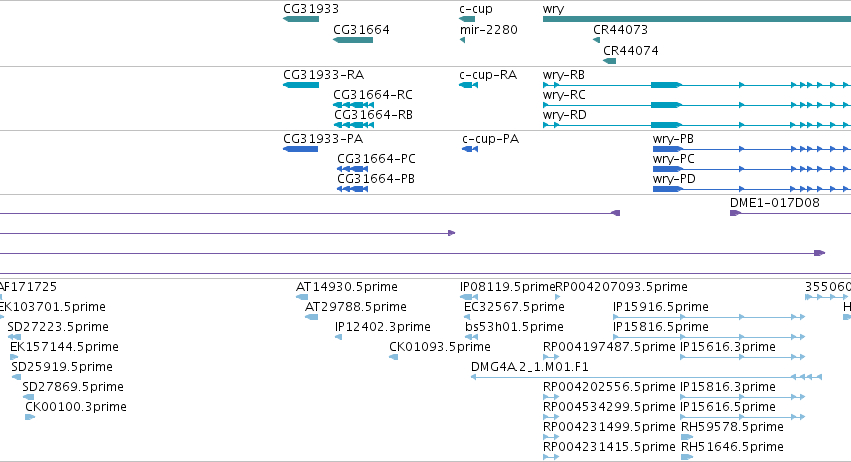Select the CG31933 gene feature
This screenshot has width=851, height=462.
(301, 19)
